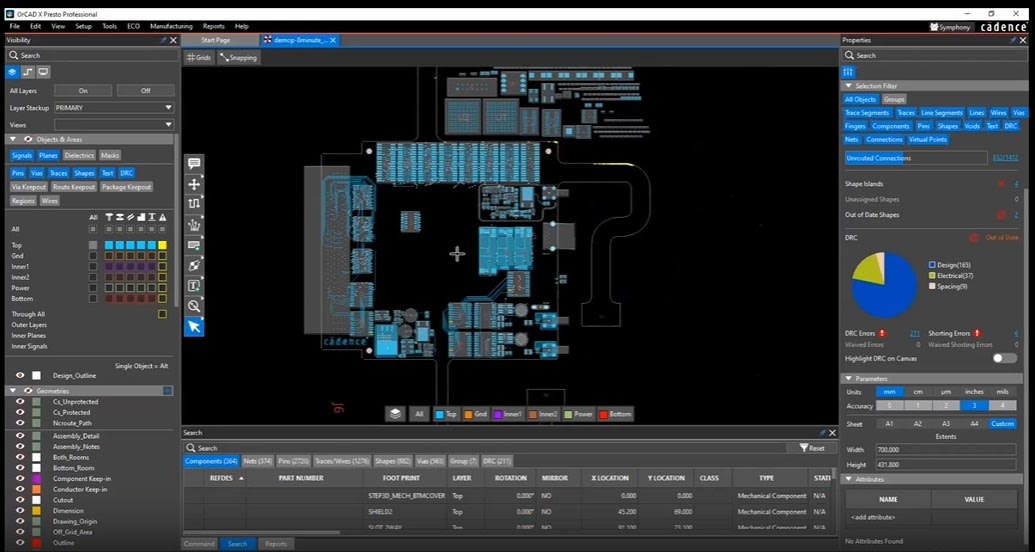
Task: Collapse the Geometries section
Action: point(13,391)
